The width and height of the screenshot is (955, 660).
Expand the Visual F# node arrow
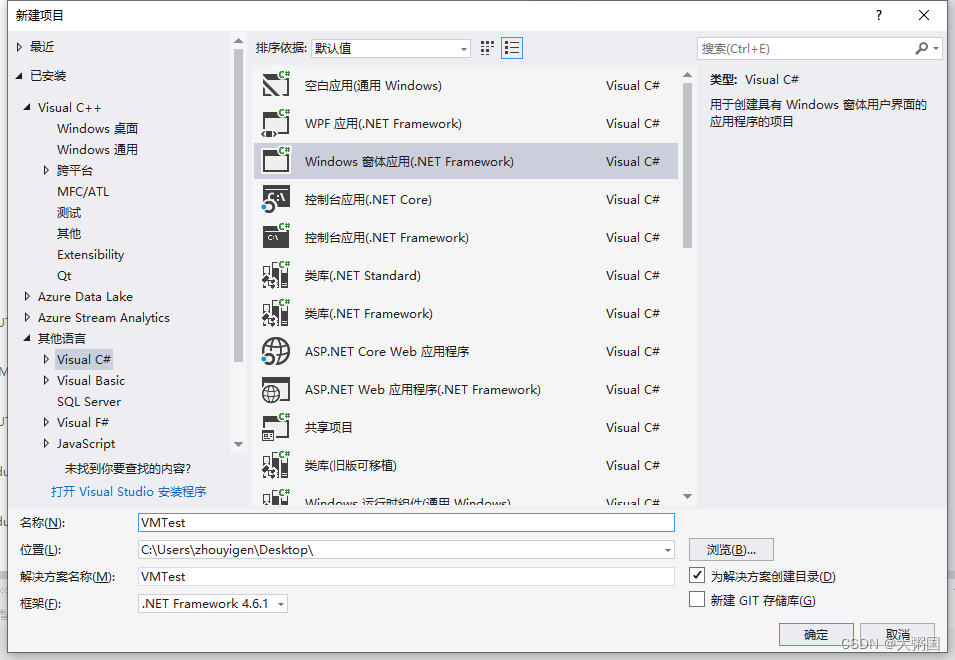[46, 422]
